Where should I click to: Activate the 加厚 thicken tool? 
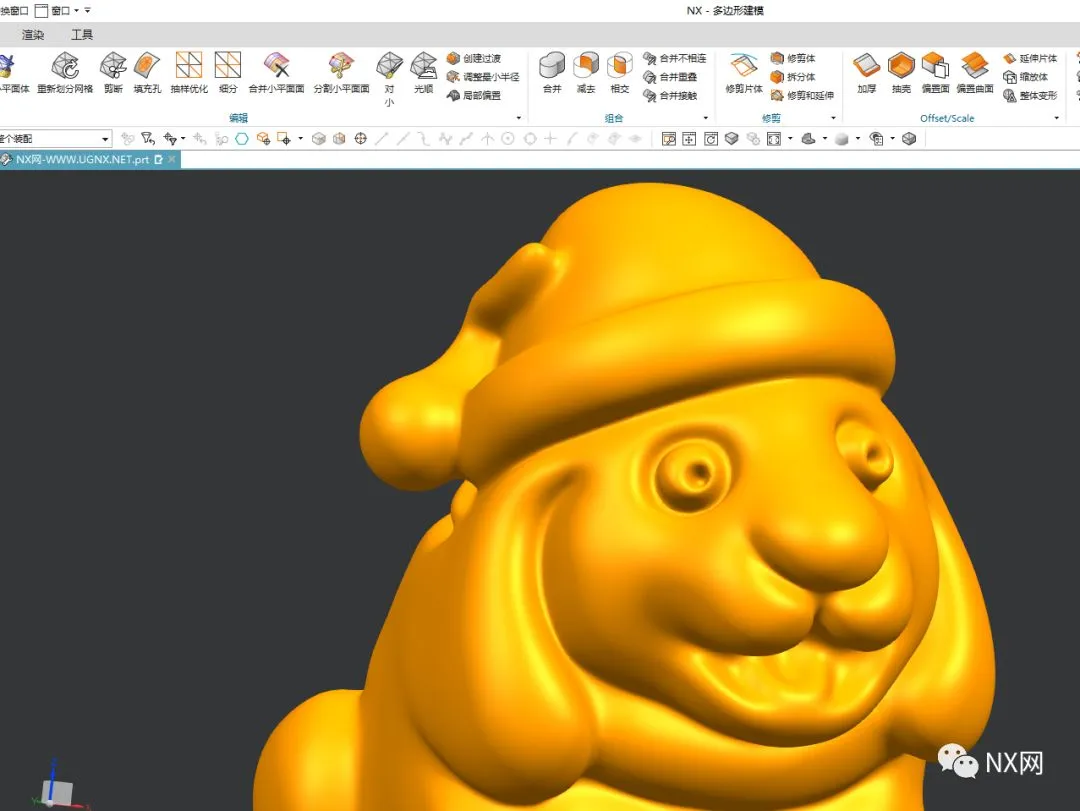[866, 72]
